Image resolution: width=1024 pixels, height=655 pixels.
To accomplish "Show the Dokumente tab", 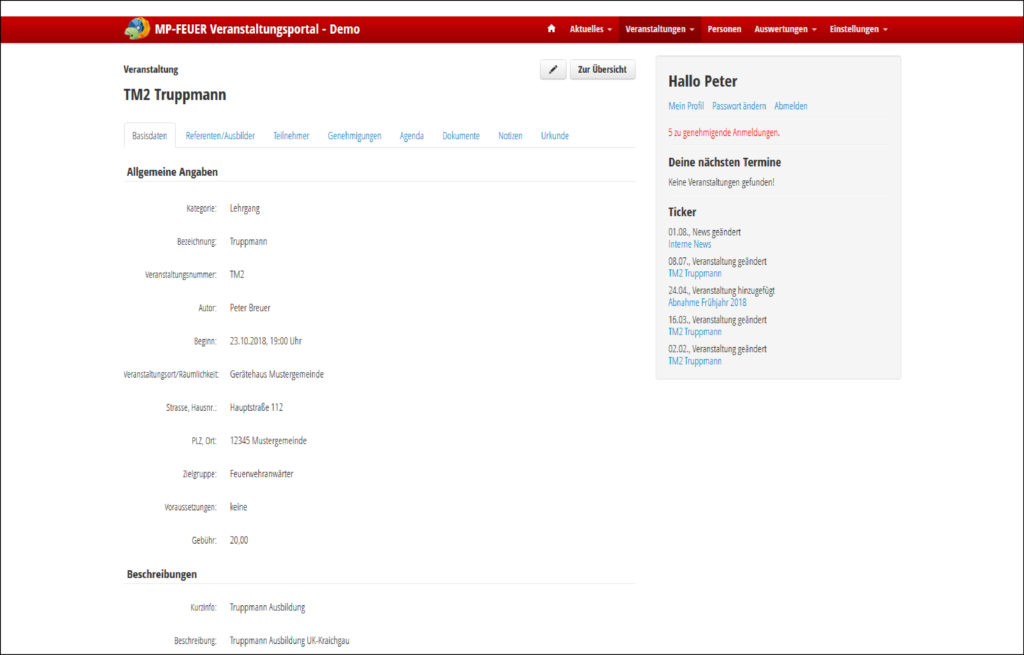I will pos(461,136).
